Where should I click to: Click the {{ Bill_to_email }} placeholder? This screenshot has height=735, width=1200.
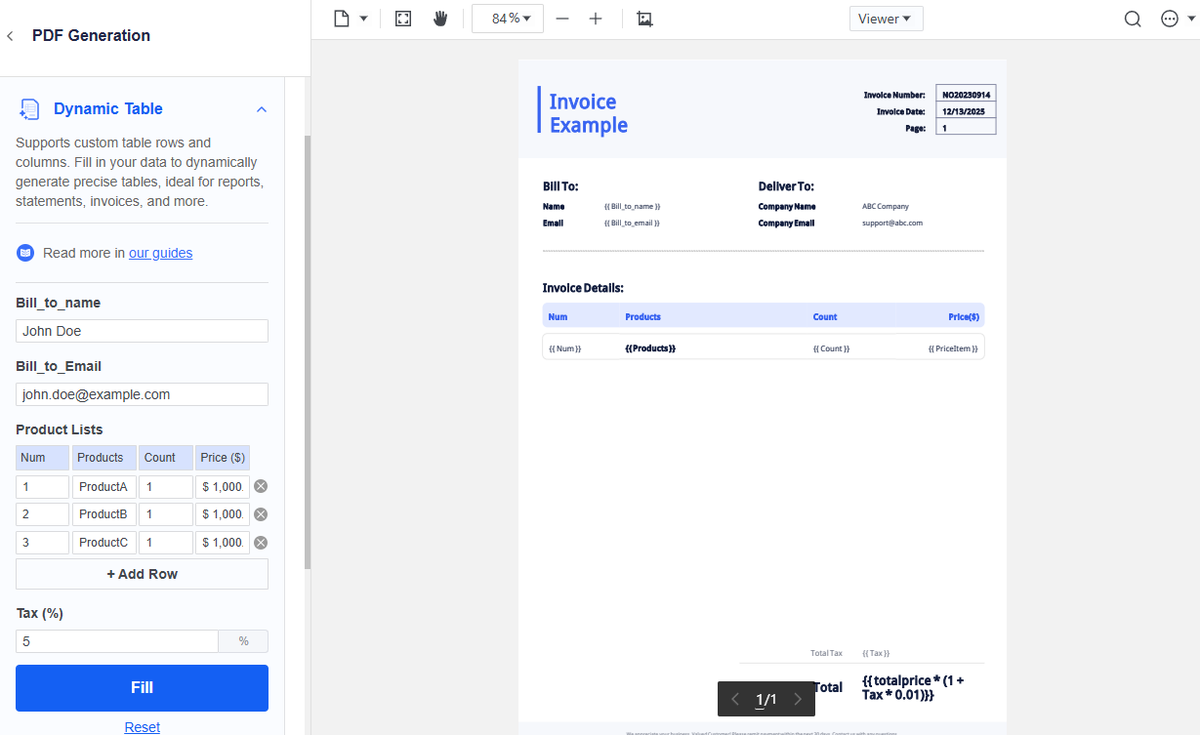tap(632, 223)
